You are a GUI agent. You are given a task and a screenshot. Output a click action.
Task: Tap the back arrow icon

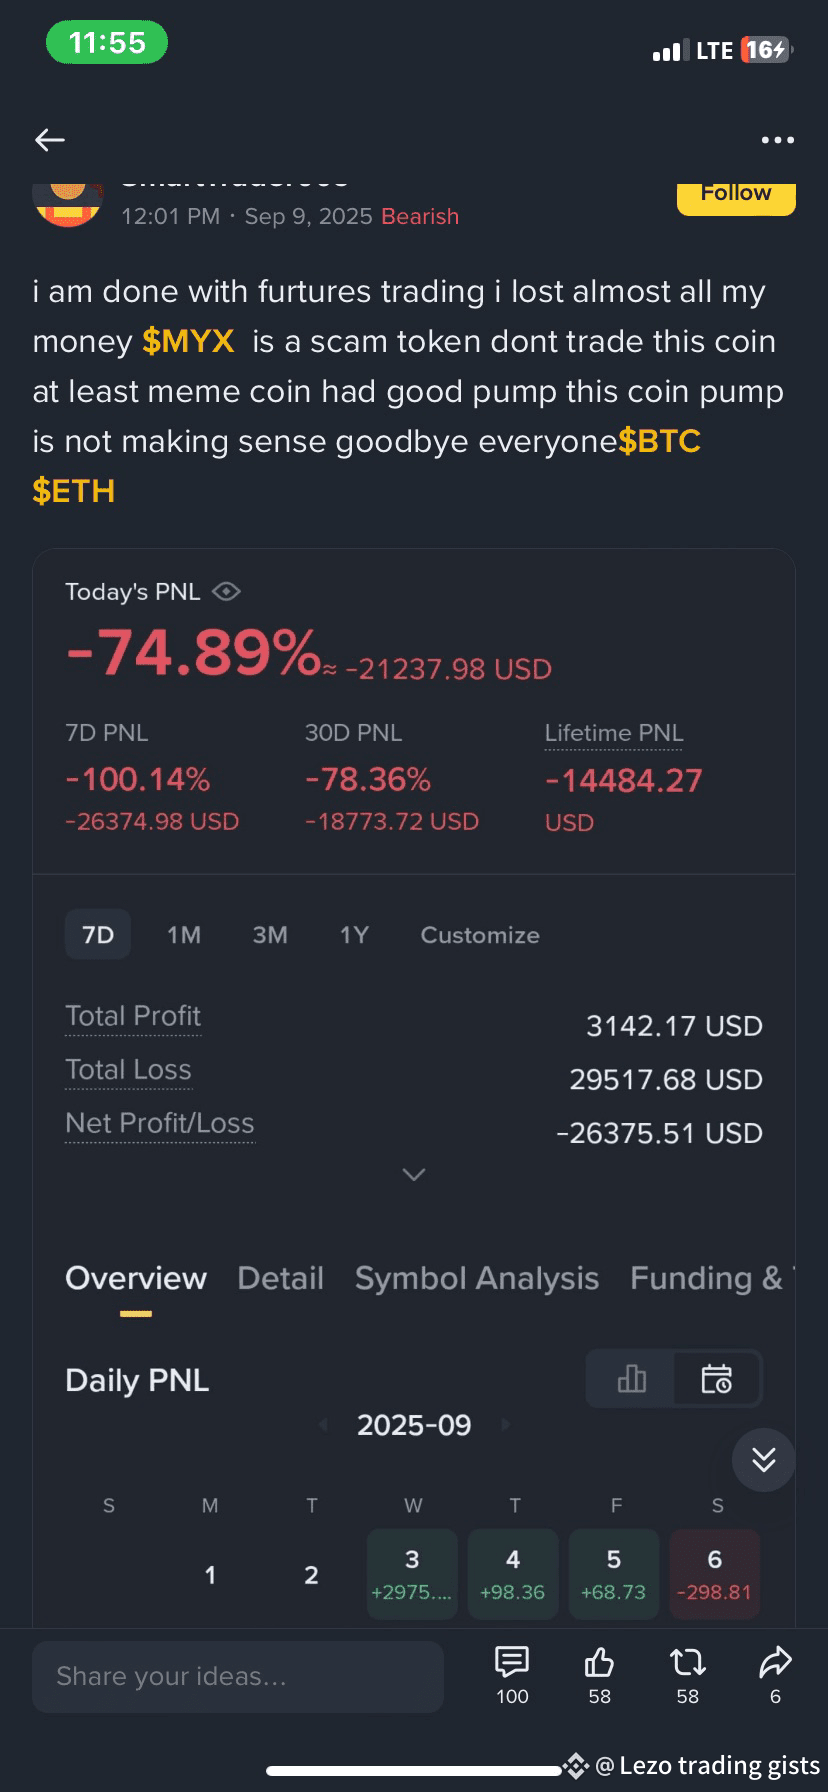point(50,140)
